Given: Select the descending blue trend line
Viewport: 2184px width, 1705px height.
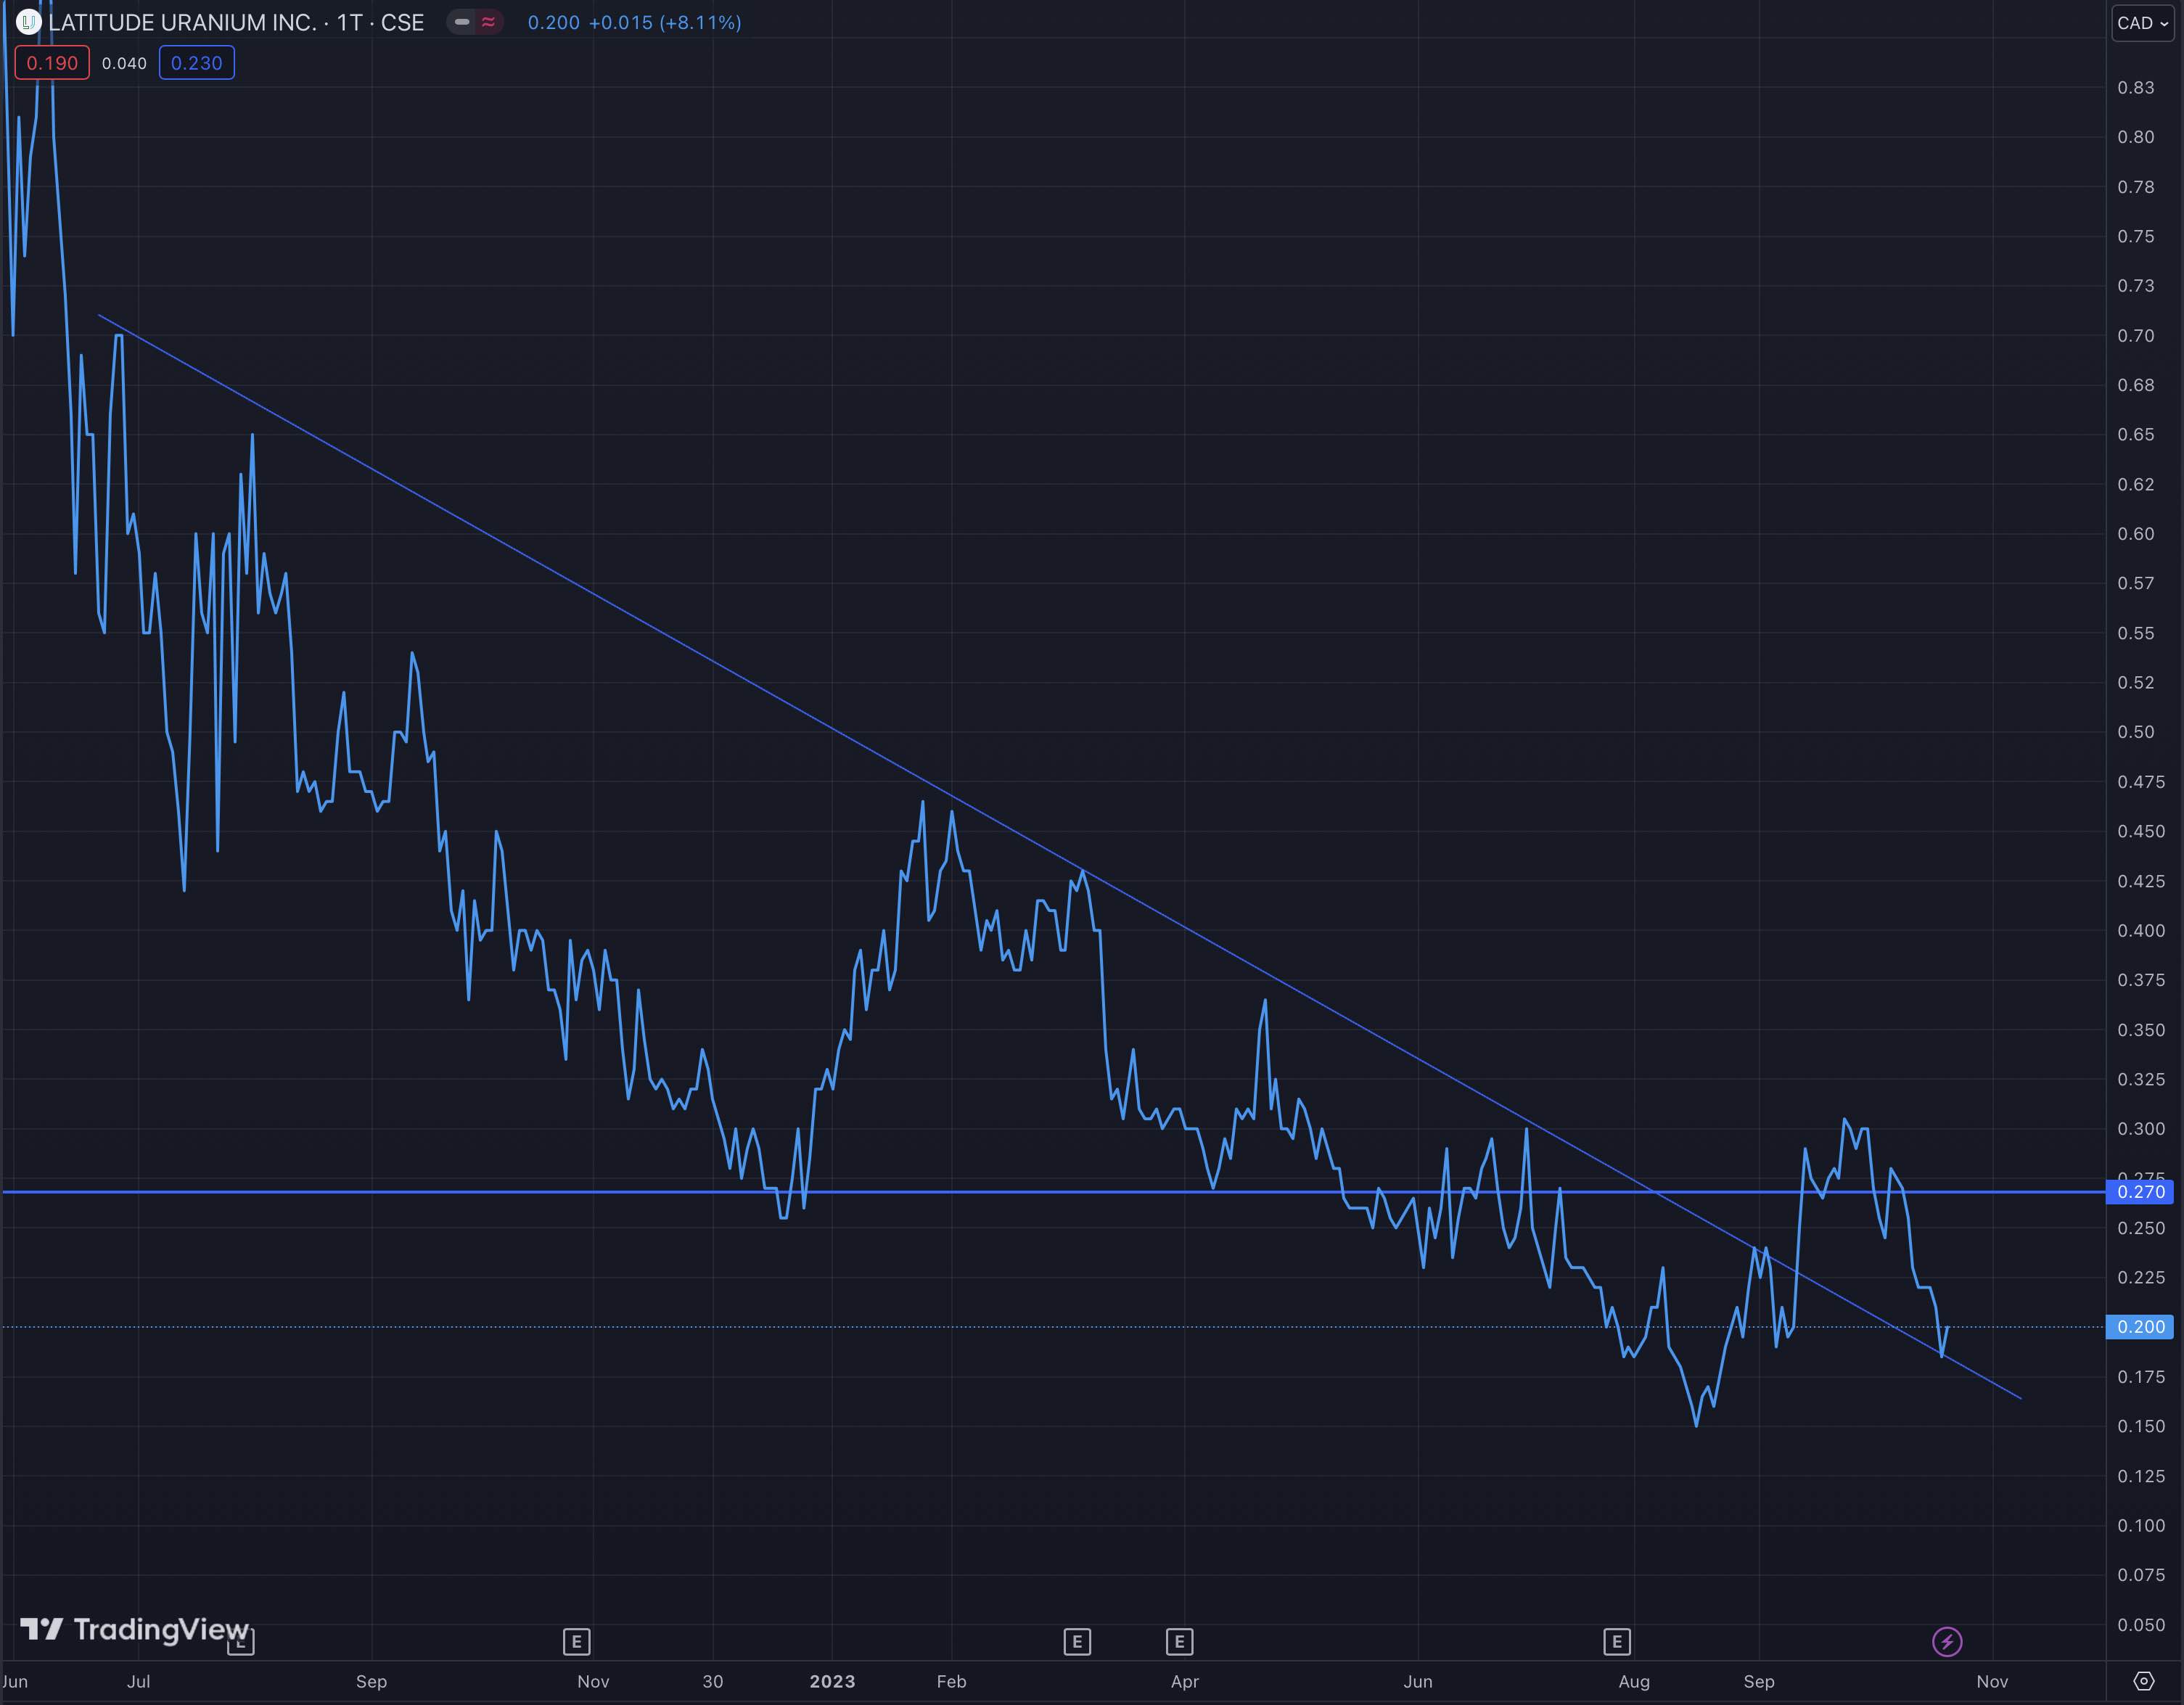Looking at the screenshot, I should (x=600, y=597).
